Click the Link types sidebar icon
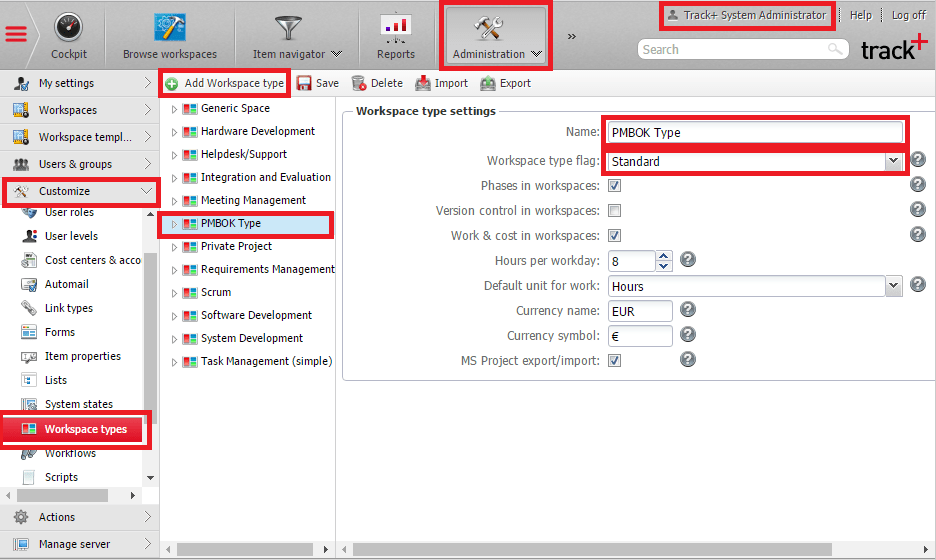The image size is (936, 560). (29, 308)
